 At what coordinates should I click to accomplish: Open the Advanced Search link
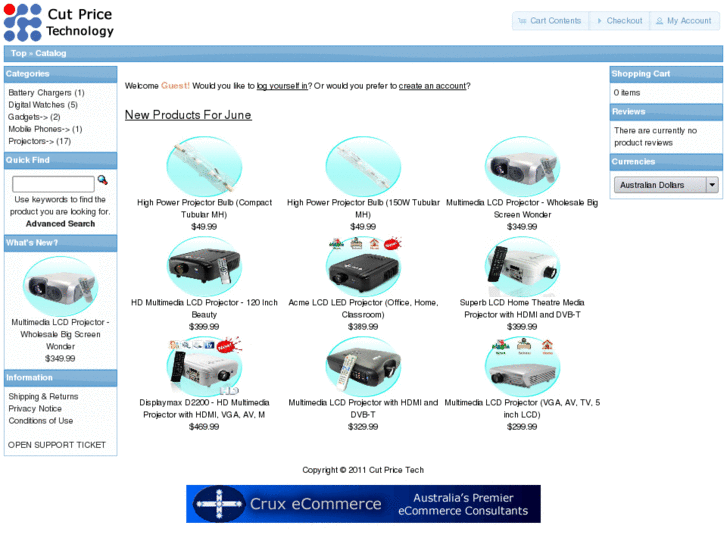[60, 224]
